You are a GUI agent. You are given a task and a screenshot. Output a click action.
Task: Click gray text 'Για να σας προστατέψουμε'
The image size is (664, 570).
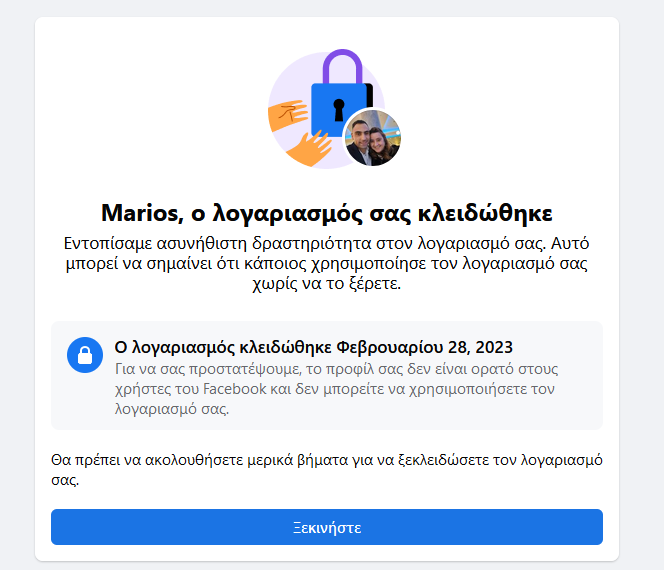coord(208,369)
